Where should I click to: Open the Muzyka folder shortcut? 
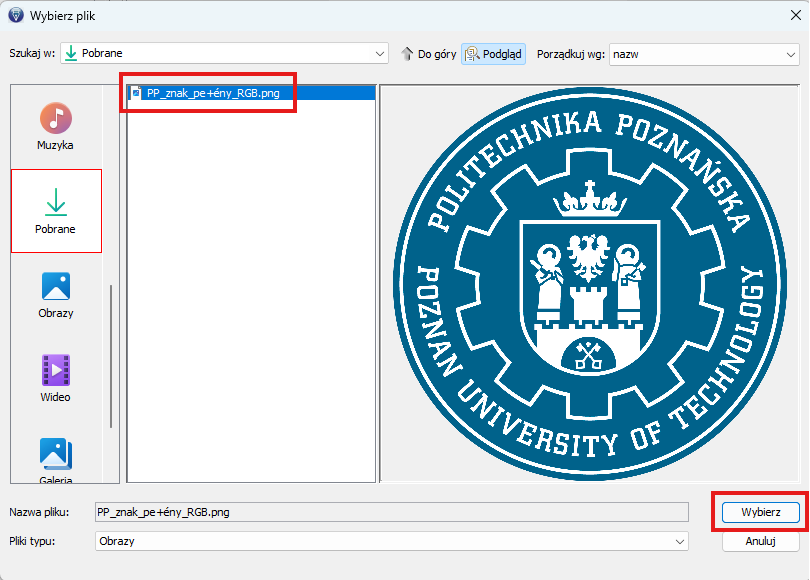pos(56,127)
